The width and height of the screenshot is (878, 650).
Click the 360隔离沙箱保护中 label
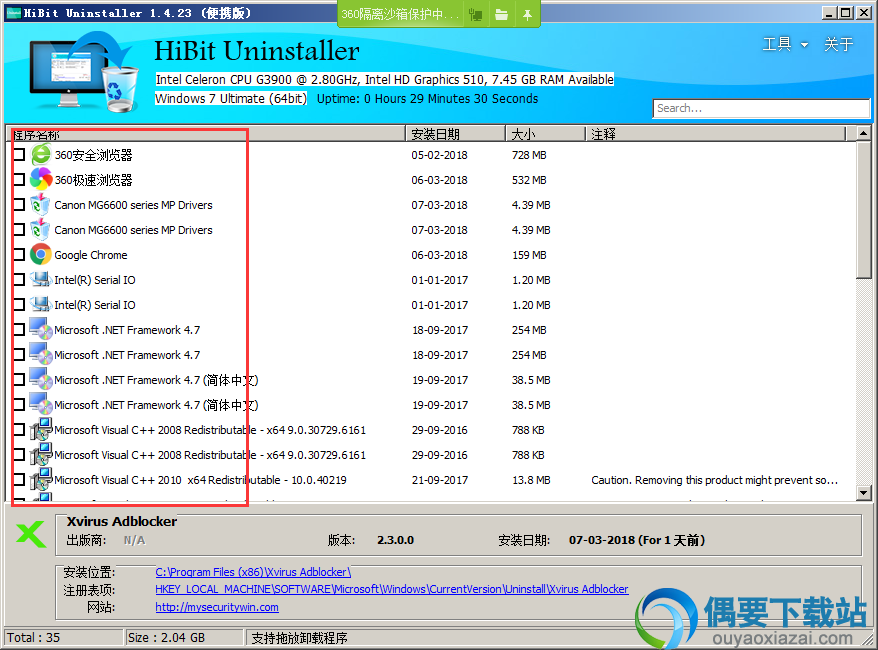pyautogui.click(x=400, y=15)
